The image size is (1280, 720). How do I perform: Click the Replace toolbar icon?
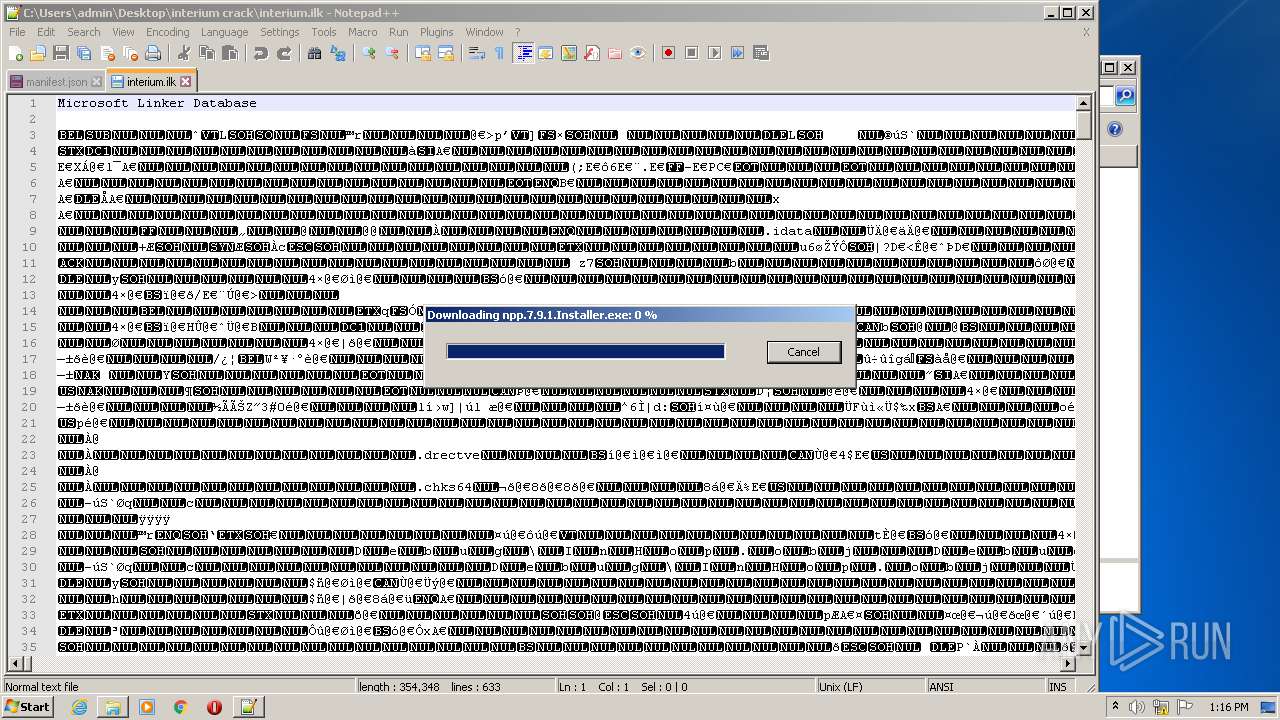coord(337,53)
